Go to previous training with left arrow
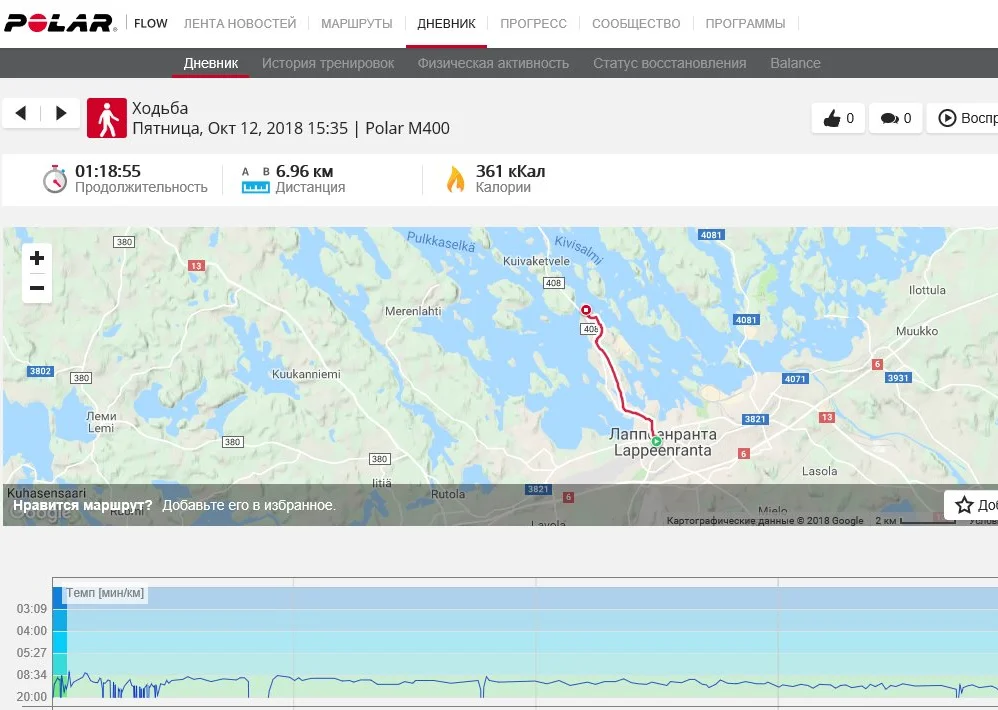This screenshot has width=998, height=710. [x=21, y=113]
